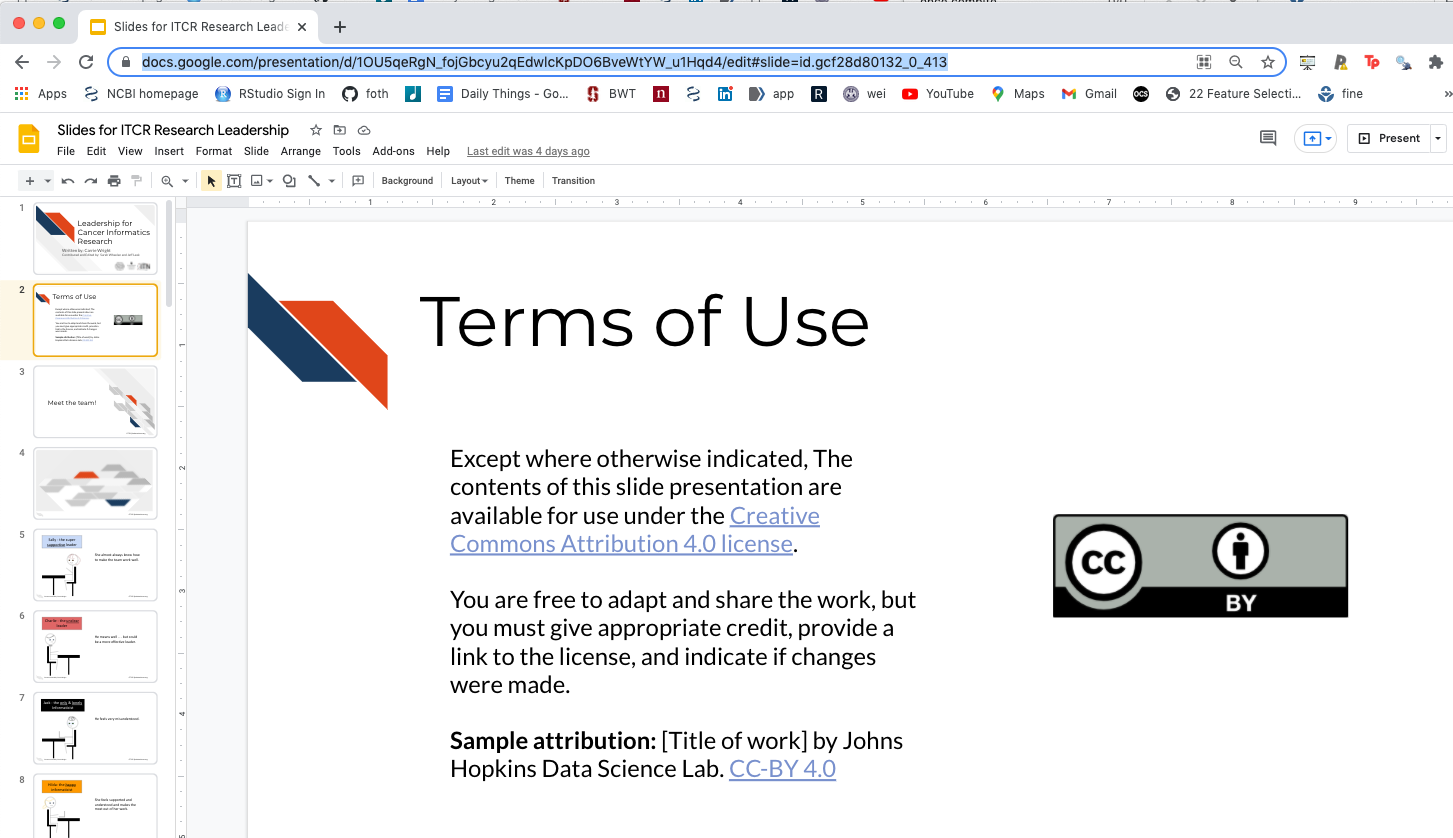The height and width of the screenshot is (838, 1453).
Task: Open the Insert menu
Action: (169, 151)
